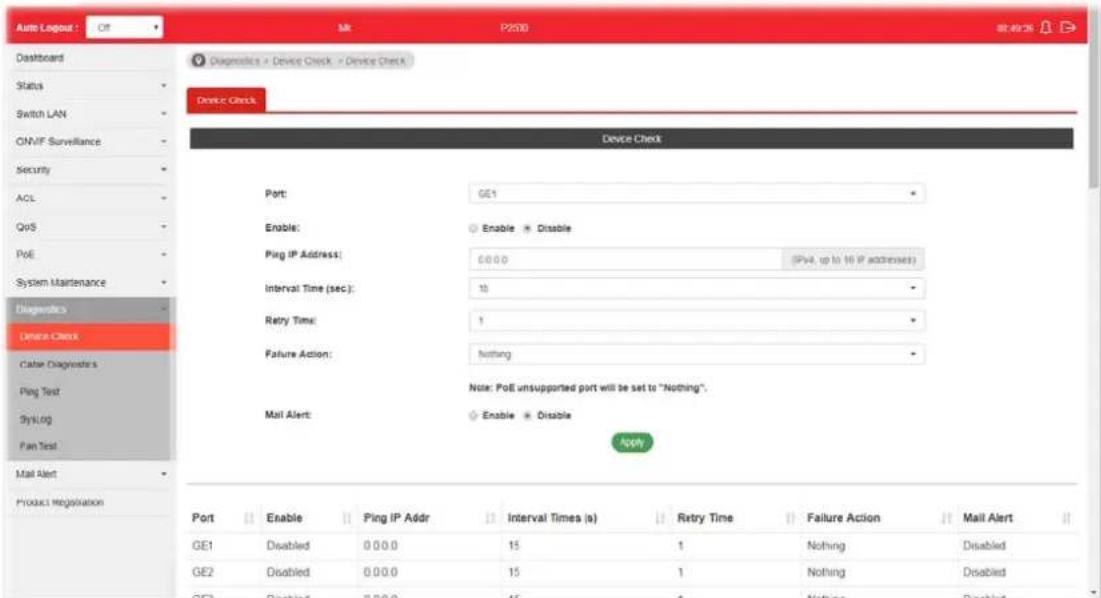Expand the Switch LAN sidebar menu

tap(90, 114)
